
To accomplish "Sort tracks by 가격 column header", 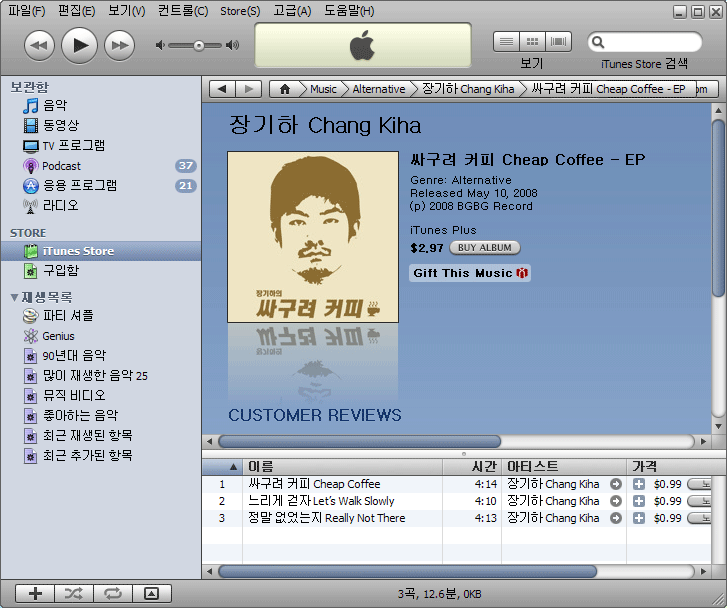I will (669, 467).
